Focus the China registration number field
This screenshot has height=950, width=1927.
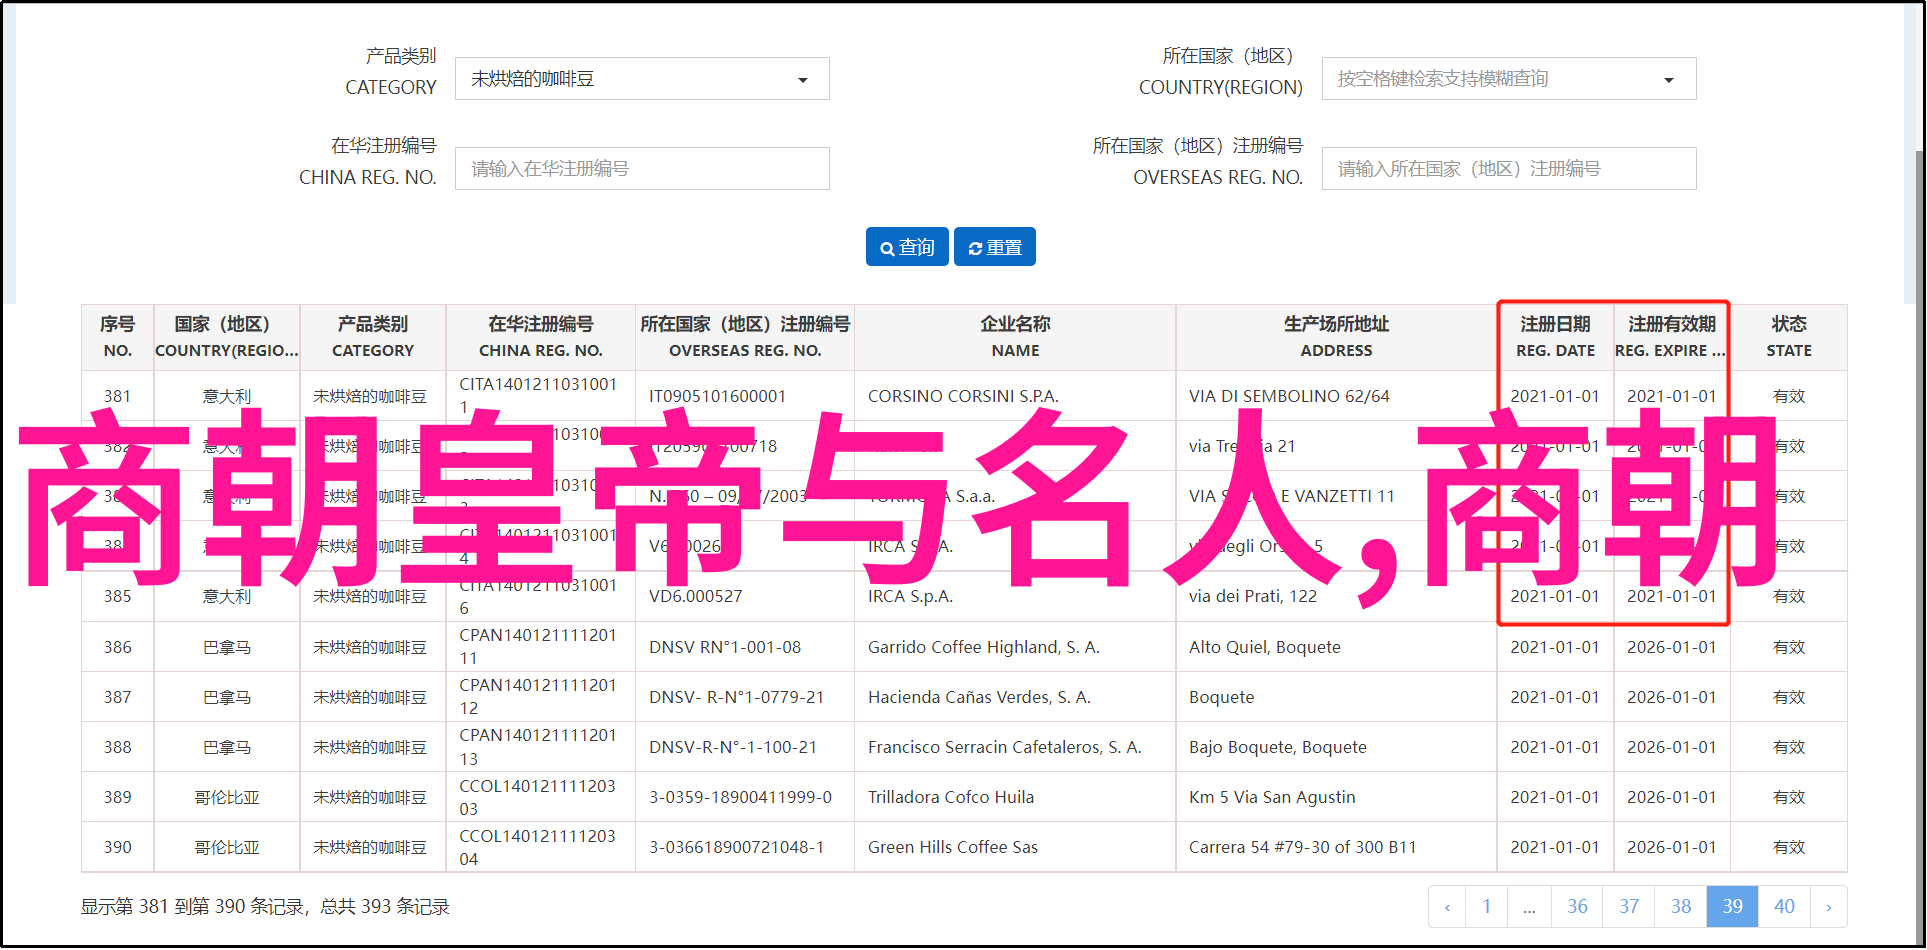642,169
